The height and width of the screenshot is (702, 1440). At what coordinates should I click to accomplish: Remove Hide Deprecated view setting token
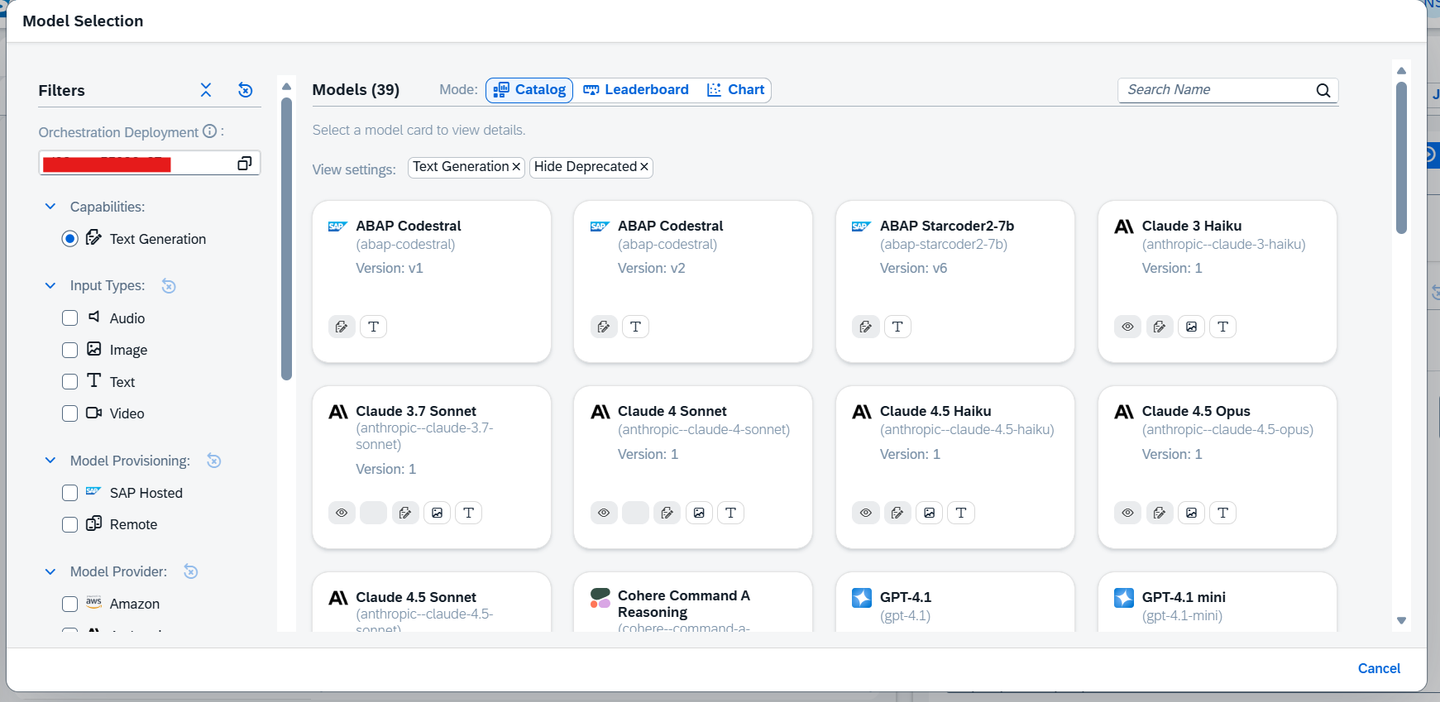(x=644, y=167)
